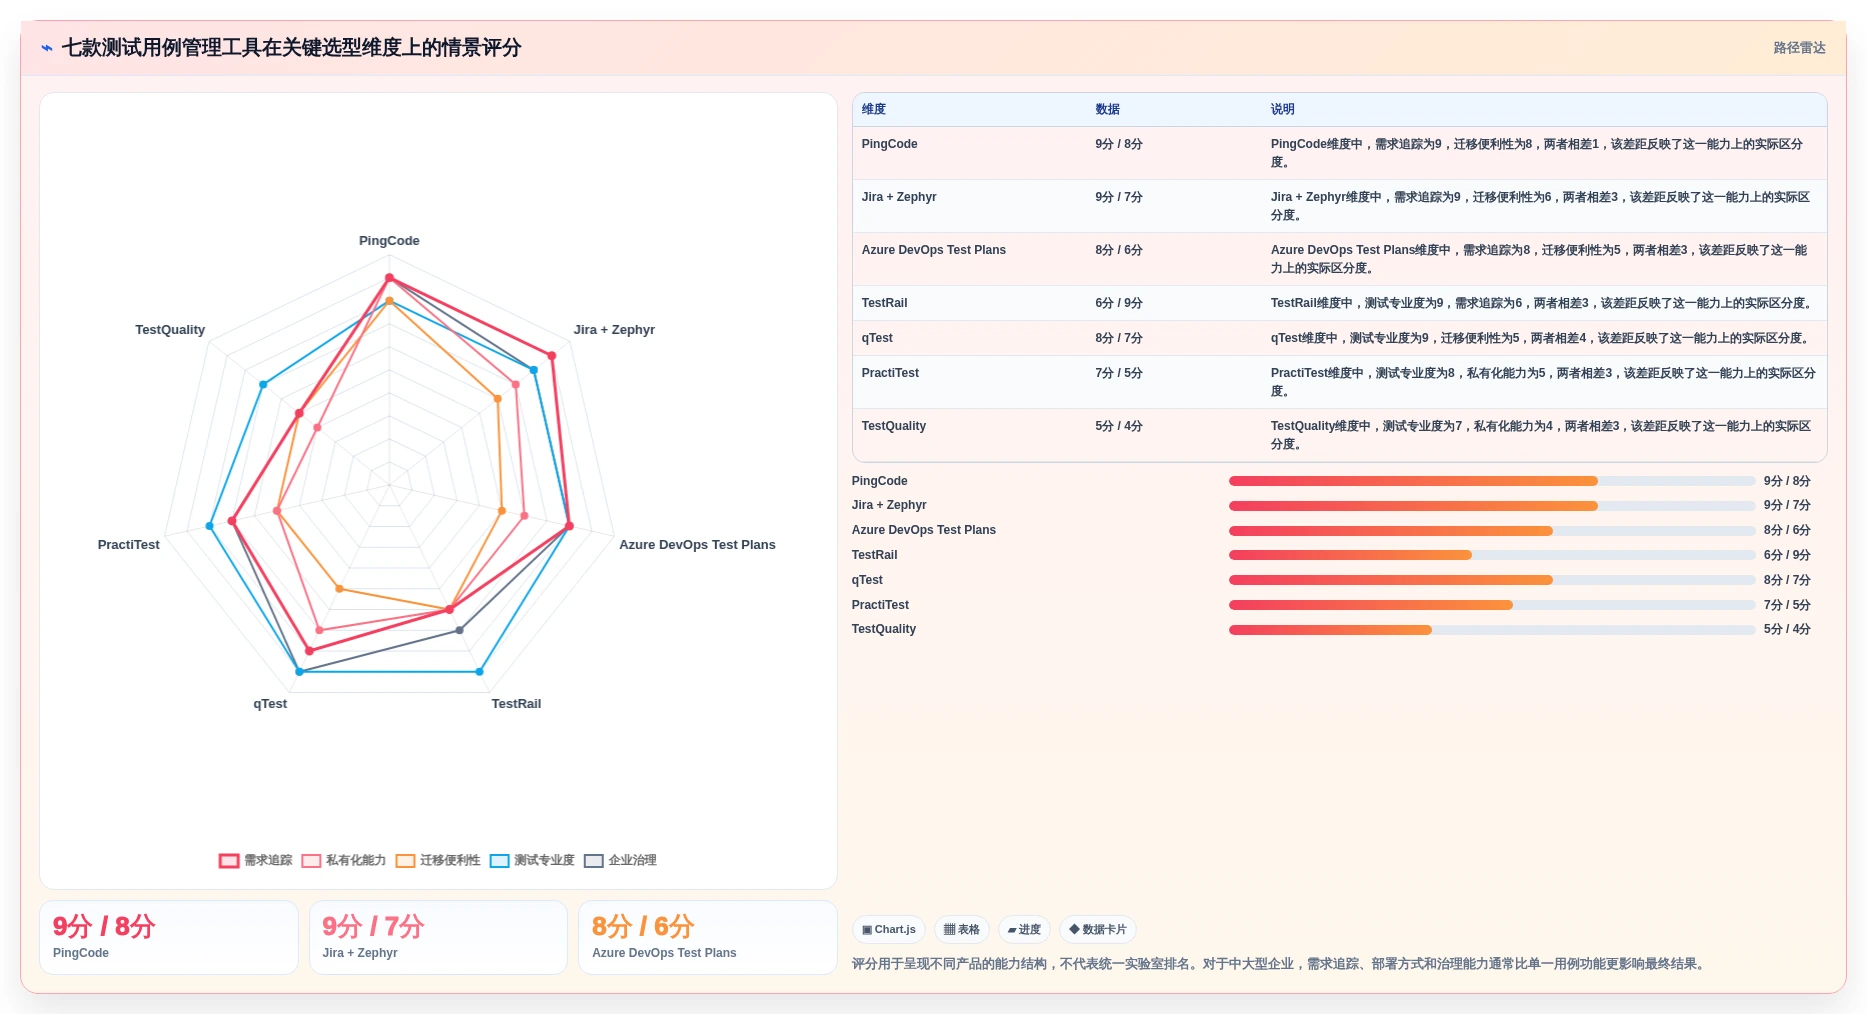Screen dimensions: 1867x1014
Task: Open the Azure DevOps Test Plans 8分 / 6分 card
Action: click(708, 937)
